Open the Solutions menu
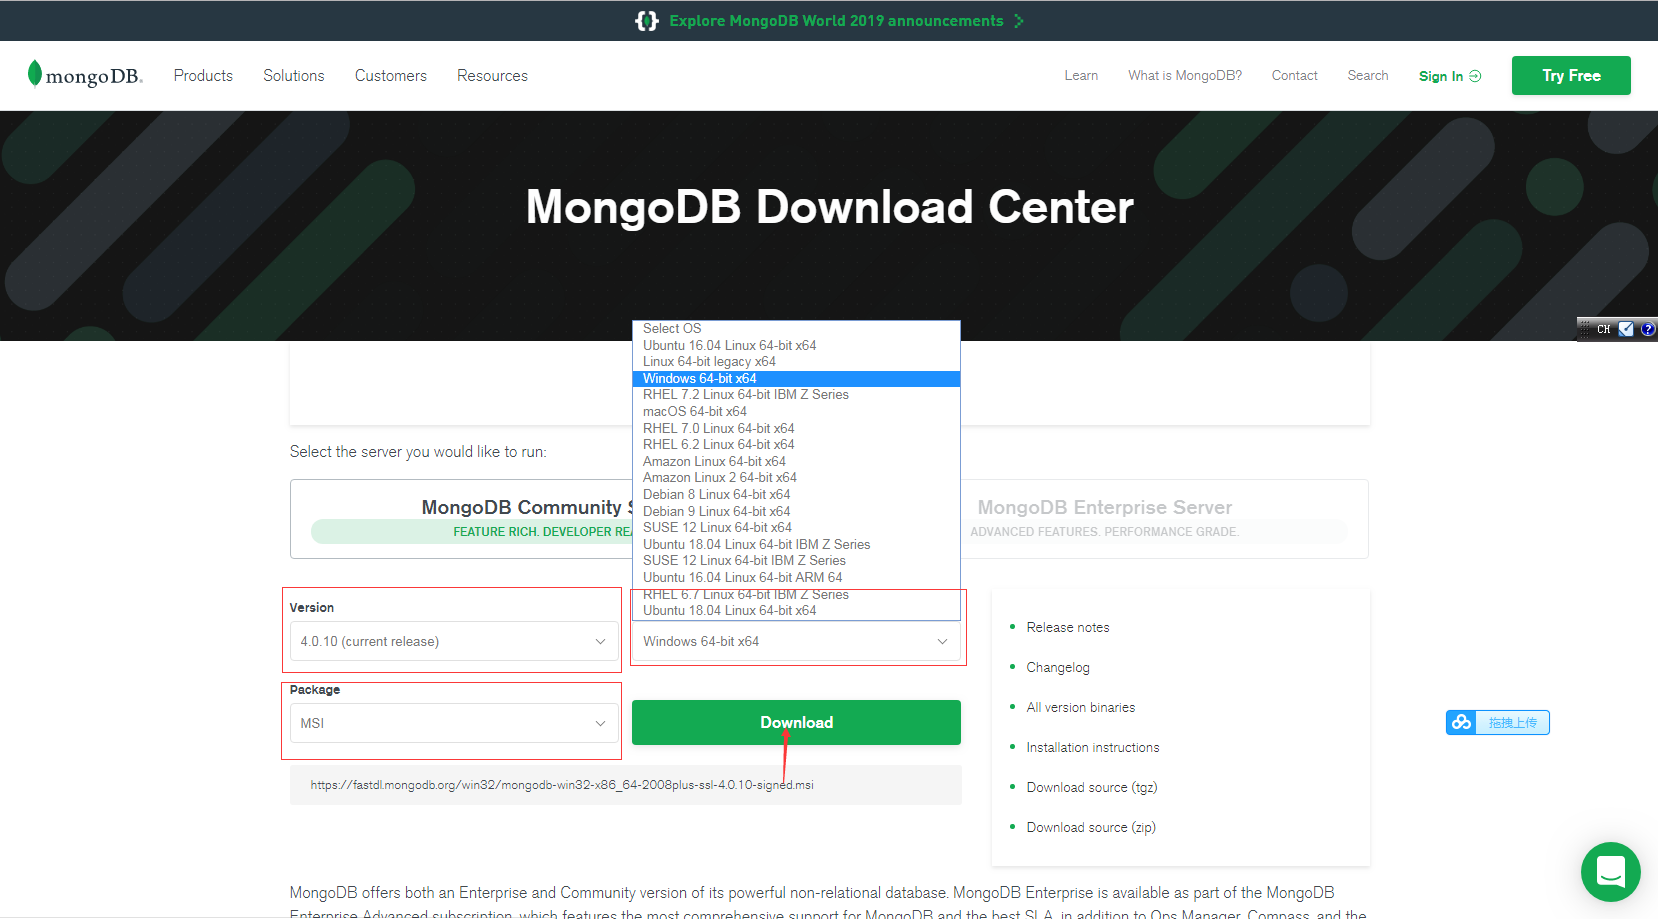The height and width of the screenshot is (919, 1658). [x=293, y=75]
